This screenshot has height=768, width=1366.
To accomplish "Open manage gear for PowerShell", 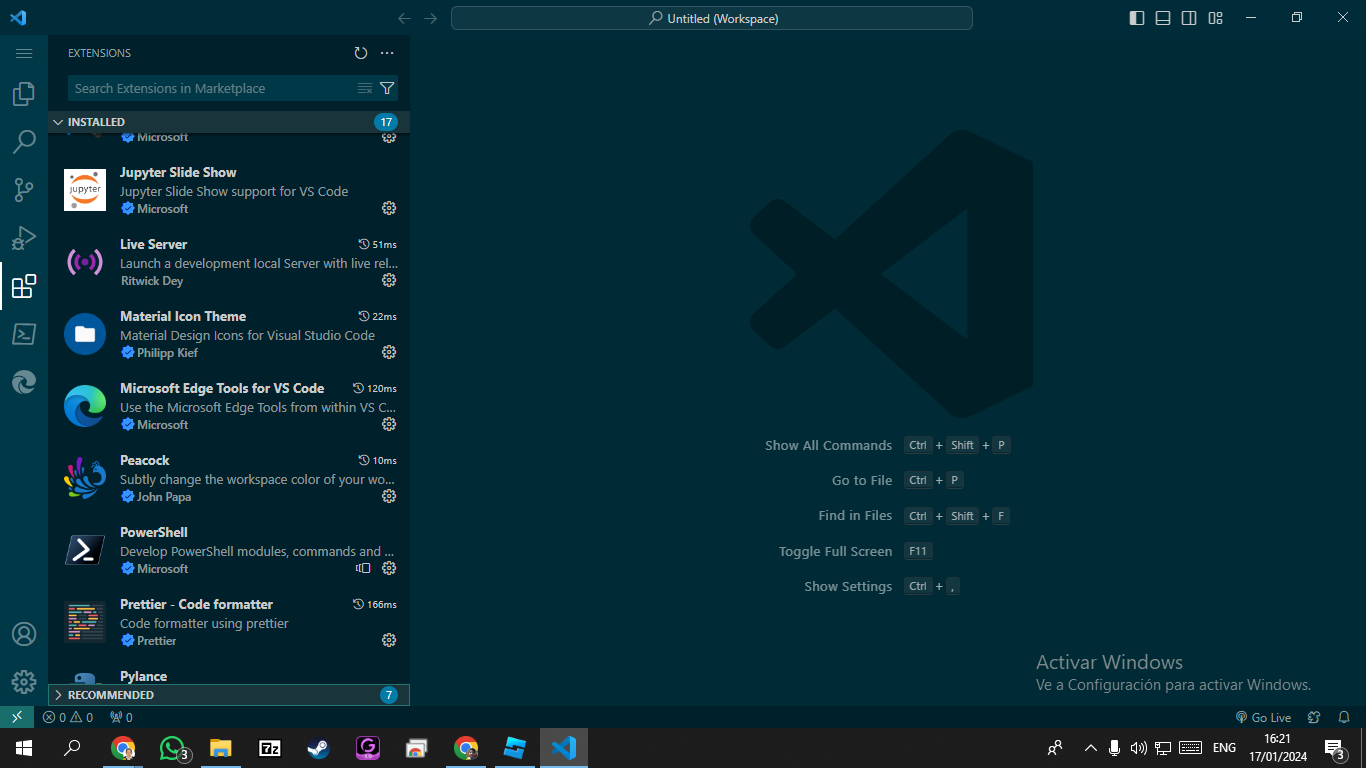I will 389,568.
